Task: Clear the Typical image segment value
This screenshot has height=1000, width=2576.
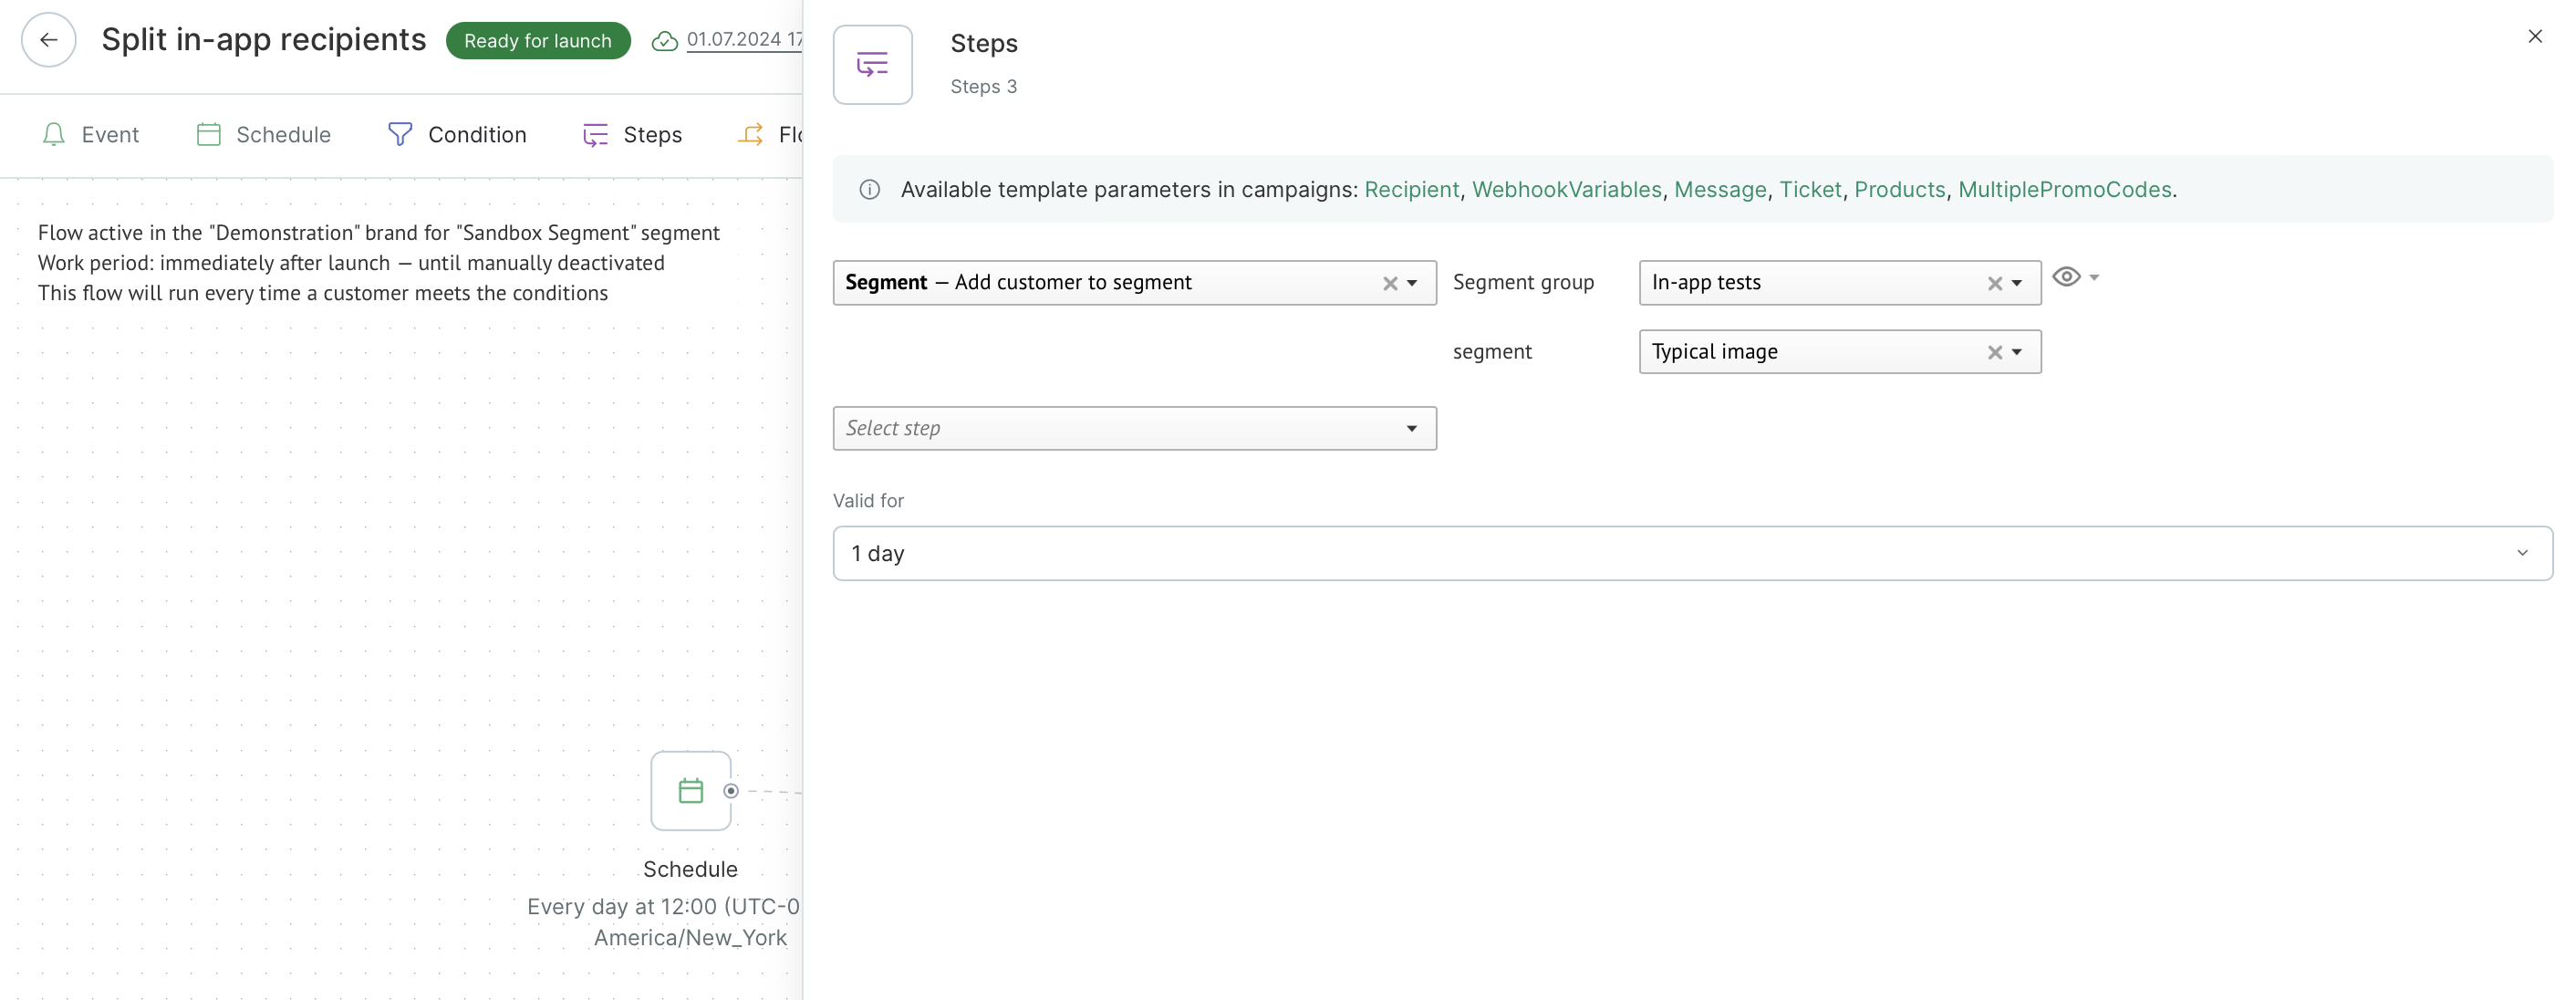Action: (x=1994, y=353)
